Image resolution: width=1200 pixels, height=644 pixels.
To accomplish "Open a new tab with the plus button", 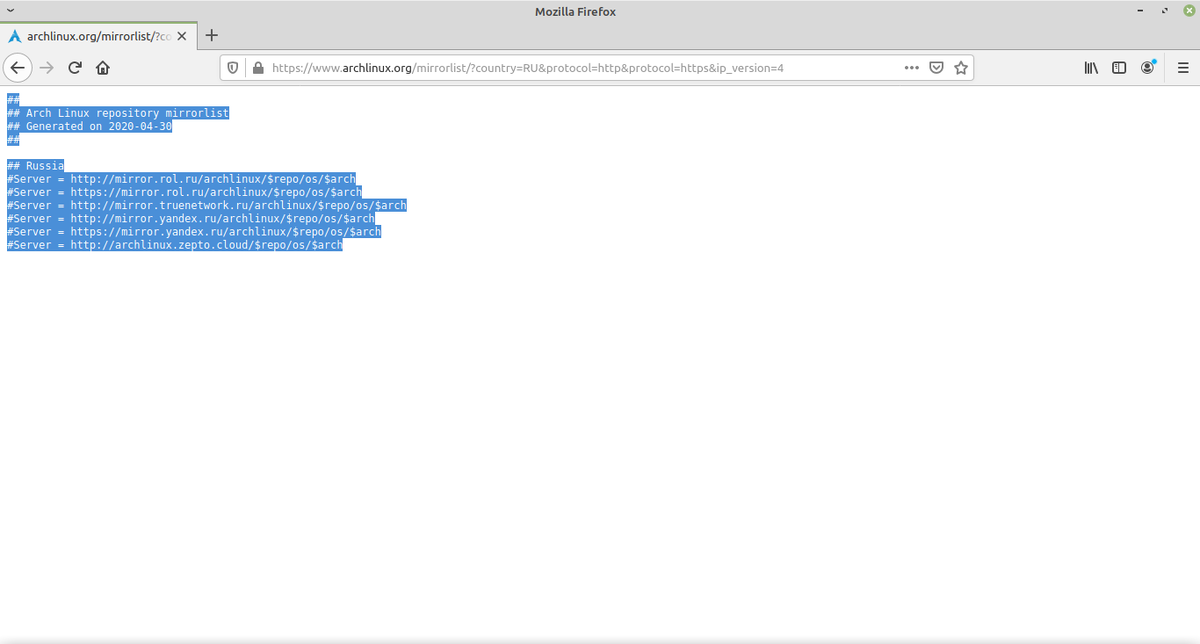I will [x=212, y=35].
